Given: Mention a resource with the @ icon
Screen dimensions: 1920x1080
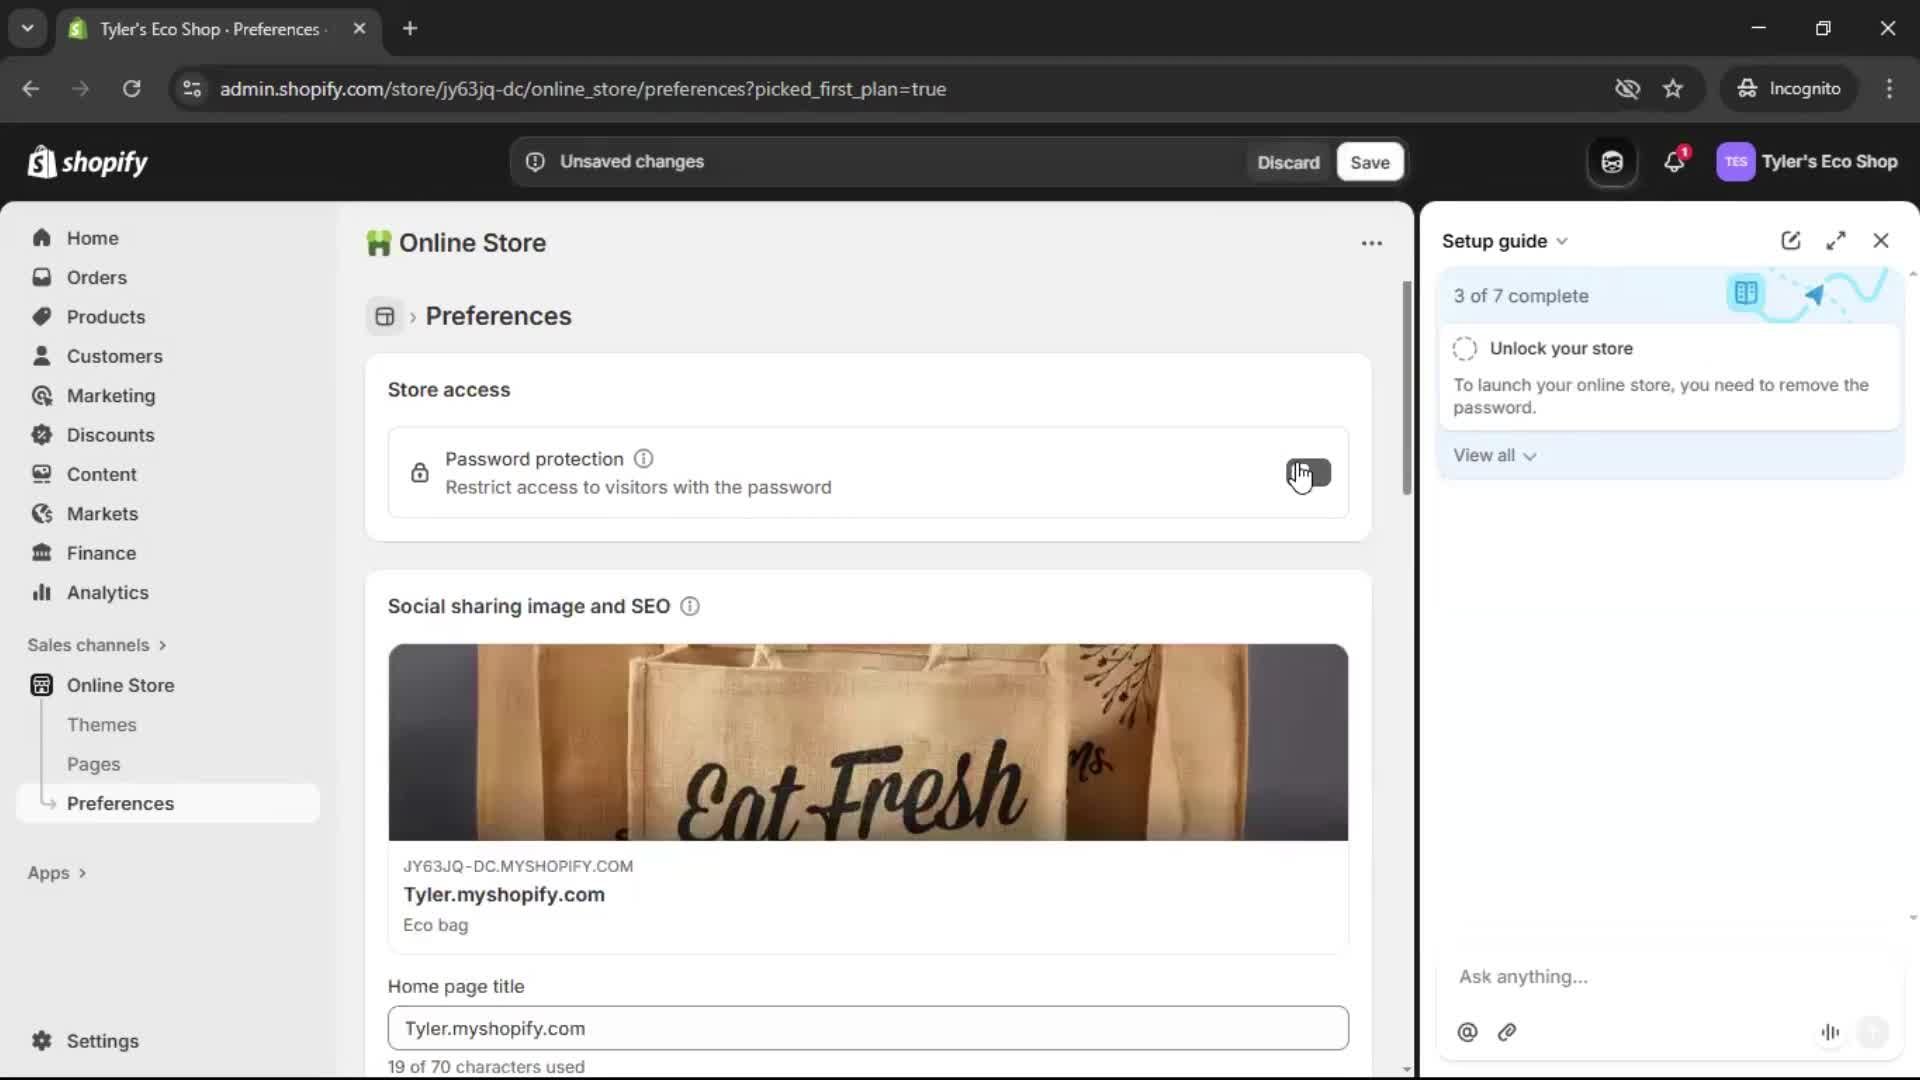Looking at the screenshot, I should [x=1467, y=1032].
